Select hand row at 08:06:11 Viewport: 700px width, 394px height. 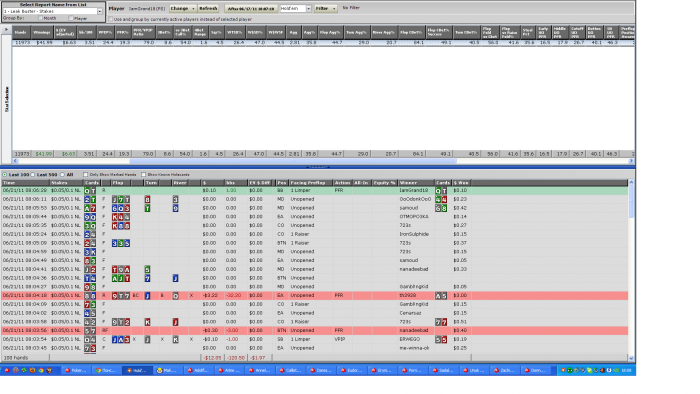click(315, 199)
